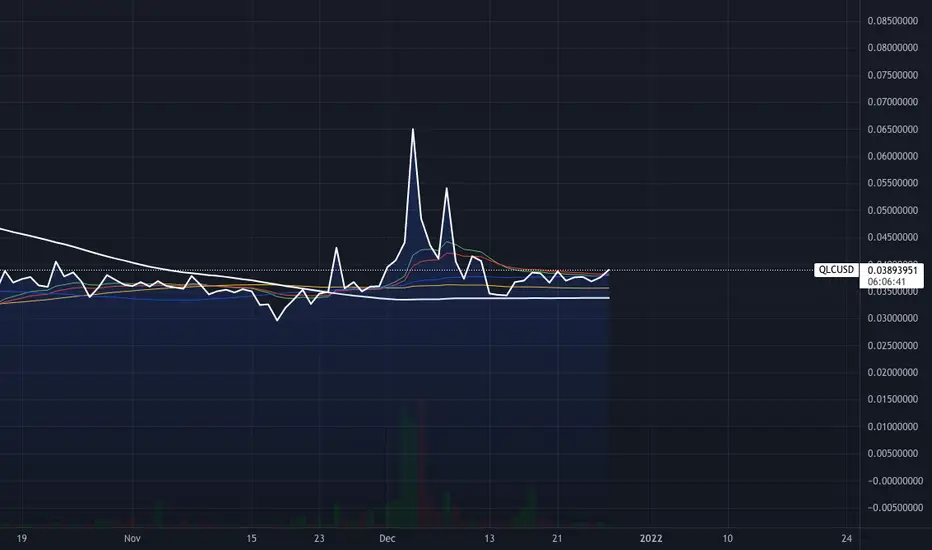Click the QLCUSD symbol label
932x550 pixels.
coord(836,270)
